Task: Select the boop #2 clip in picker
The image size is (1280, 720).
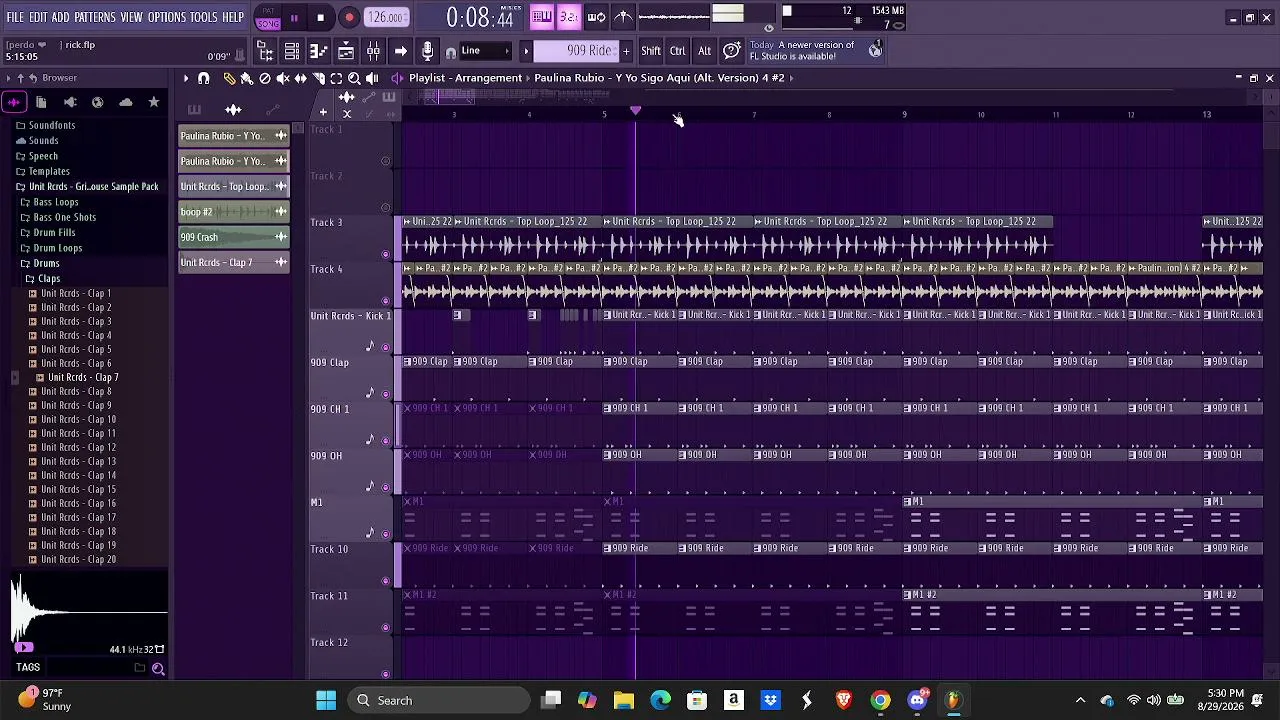Action: coord(234,212)
